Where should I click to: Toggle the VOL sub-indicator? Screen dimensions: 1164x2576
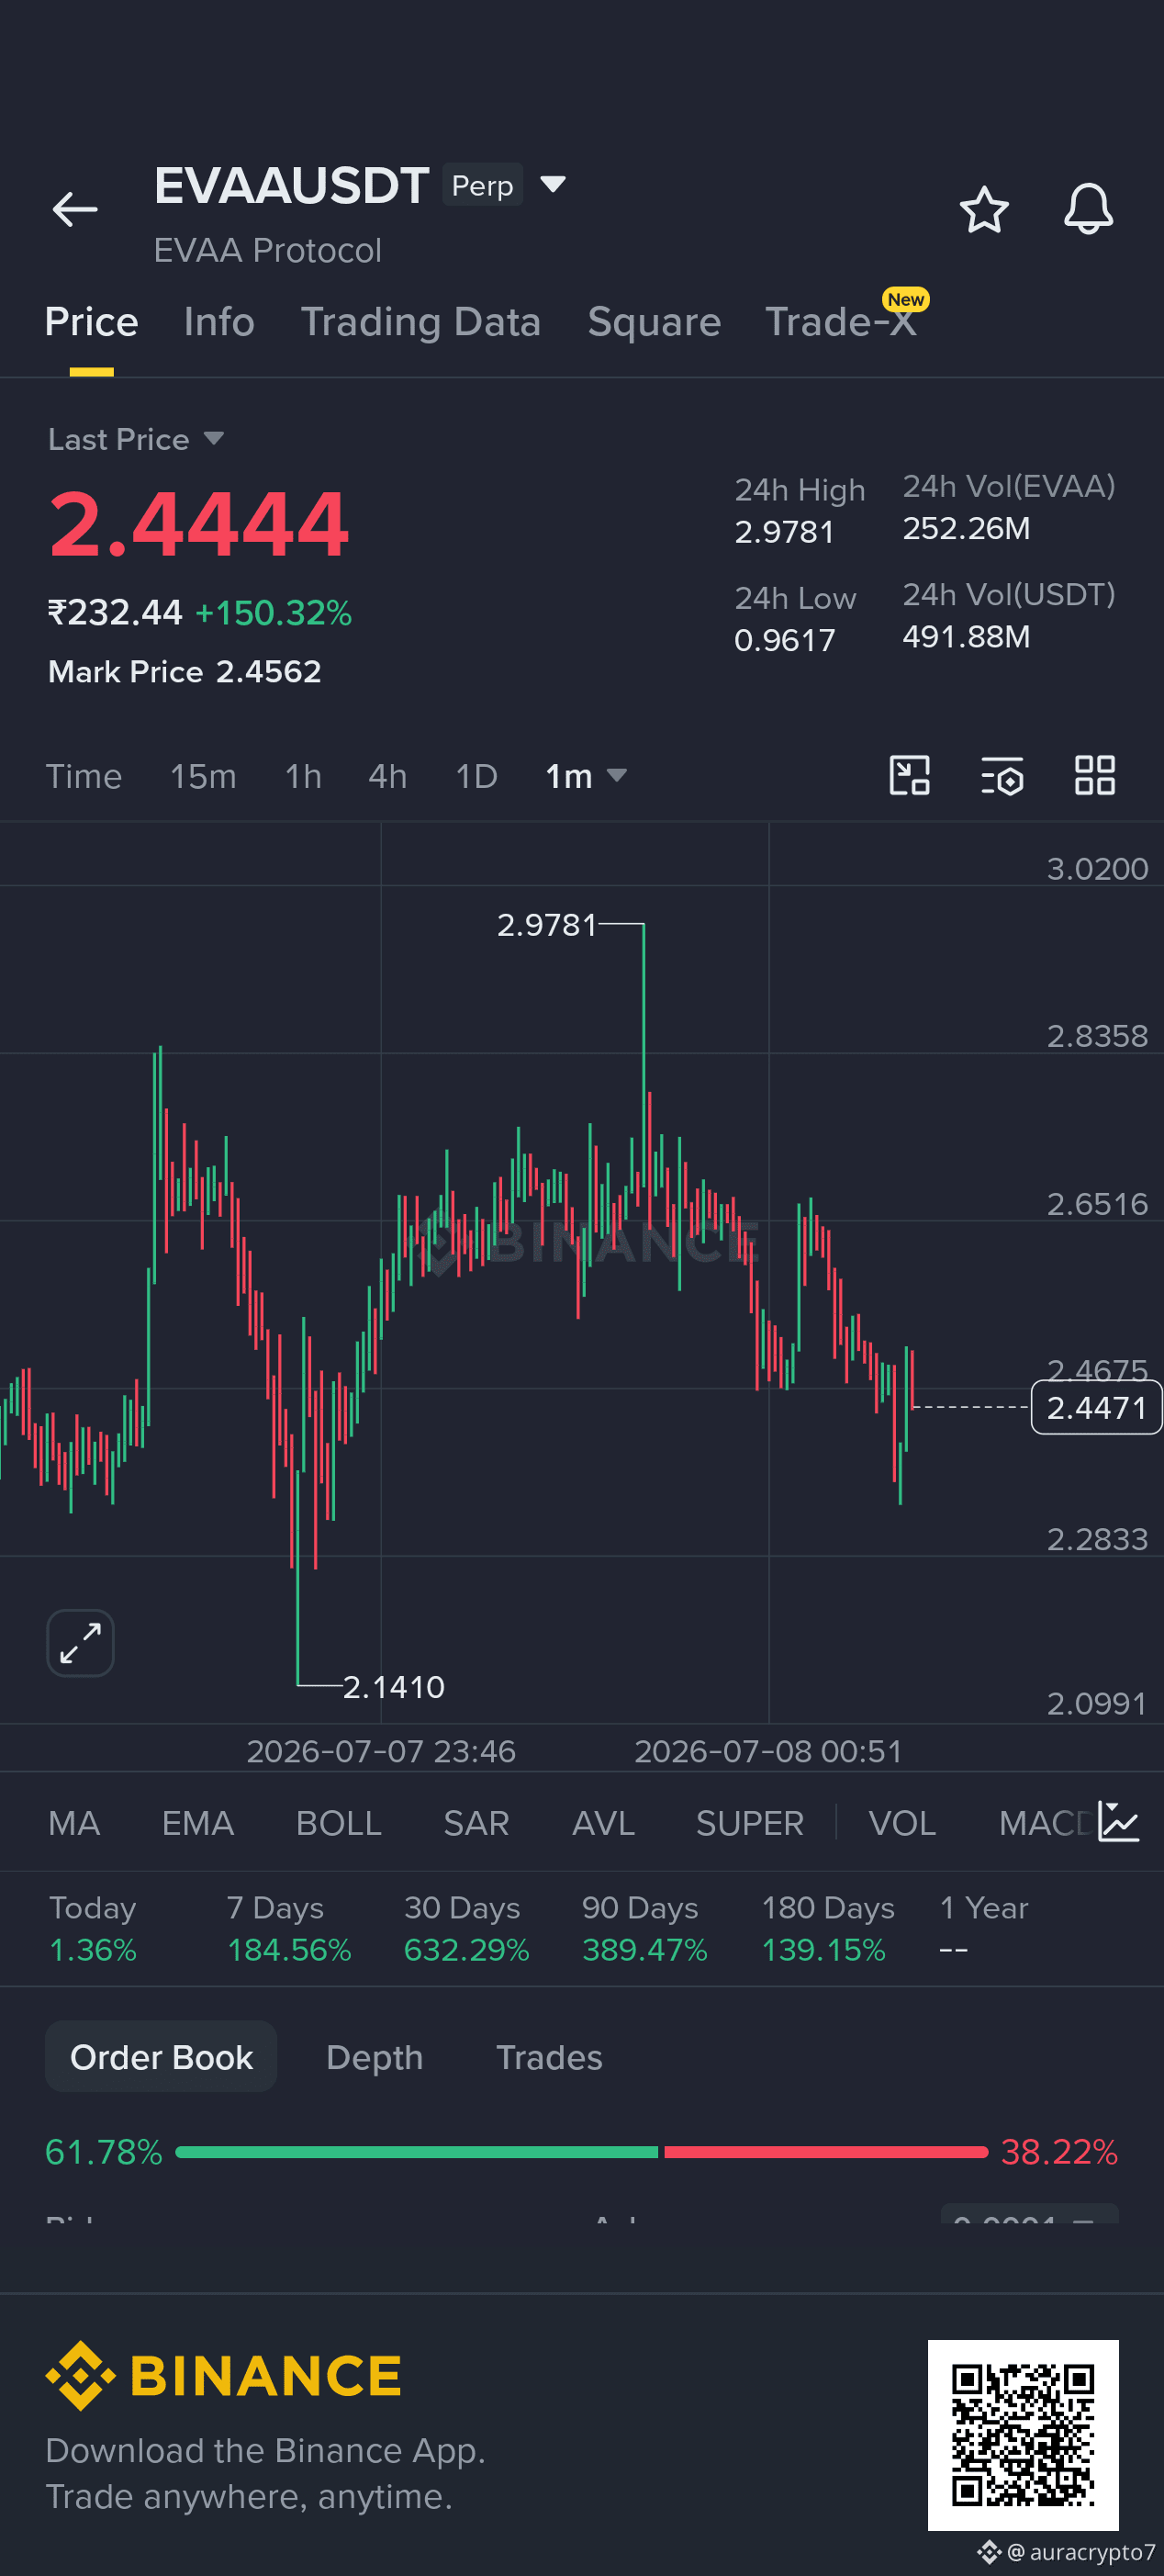(902, 1823)
